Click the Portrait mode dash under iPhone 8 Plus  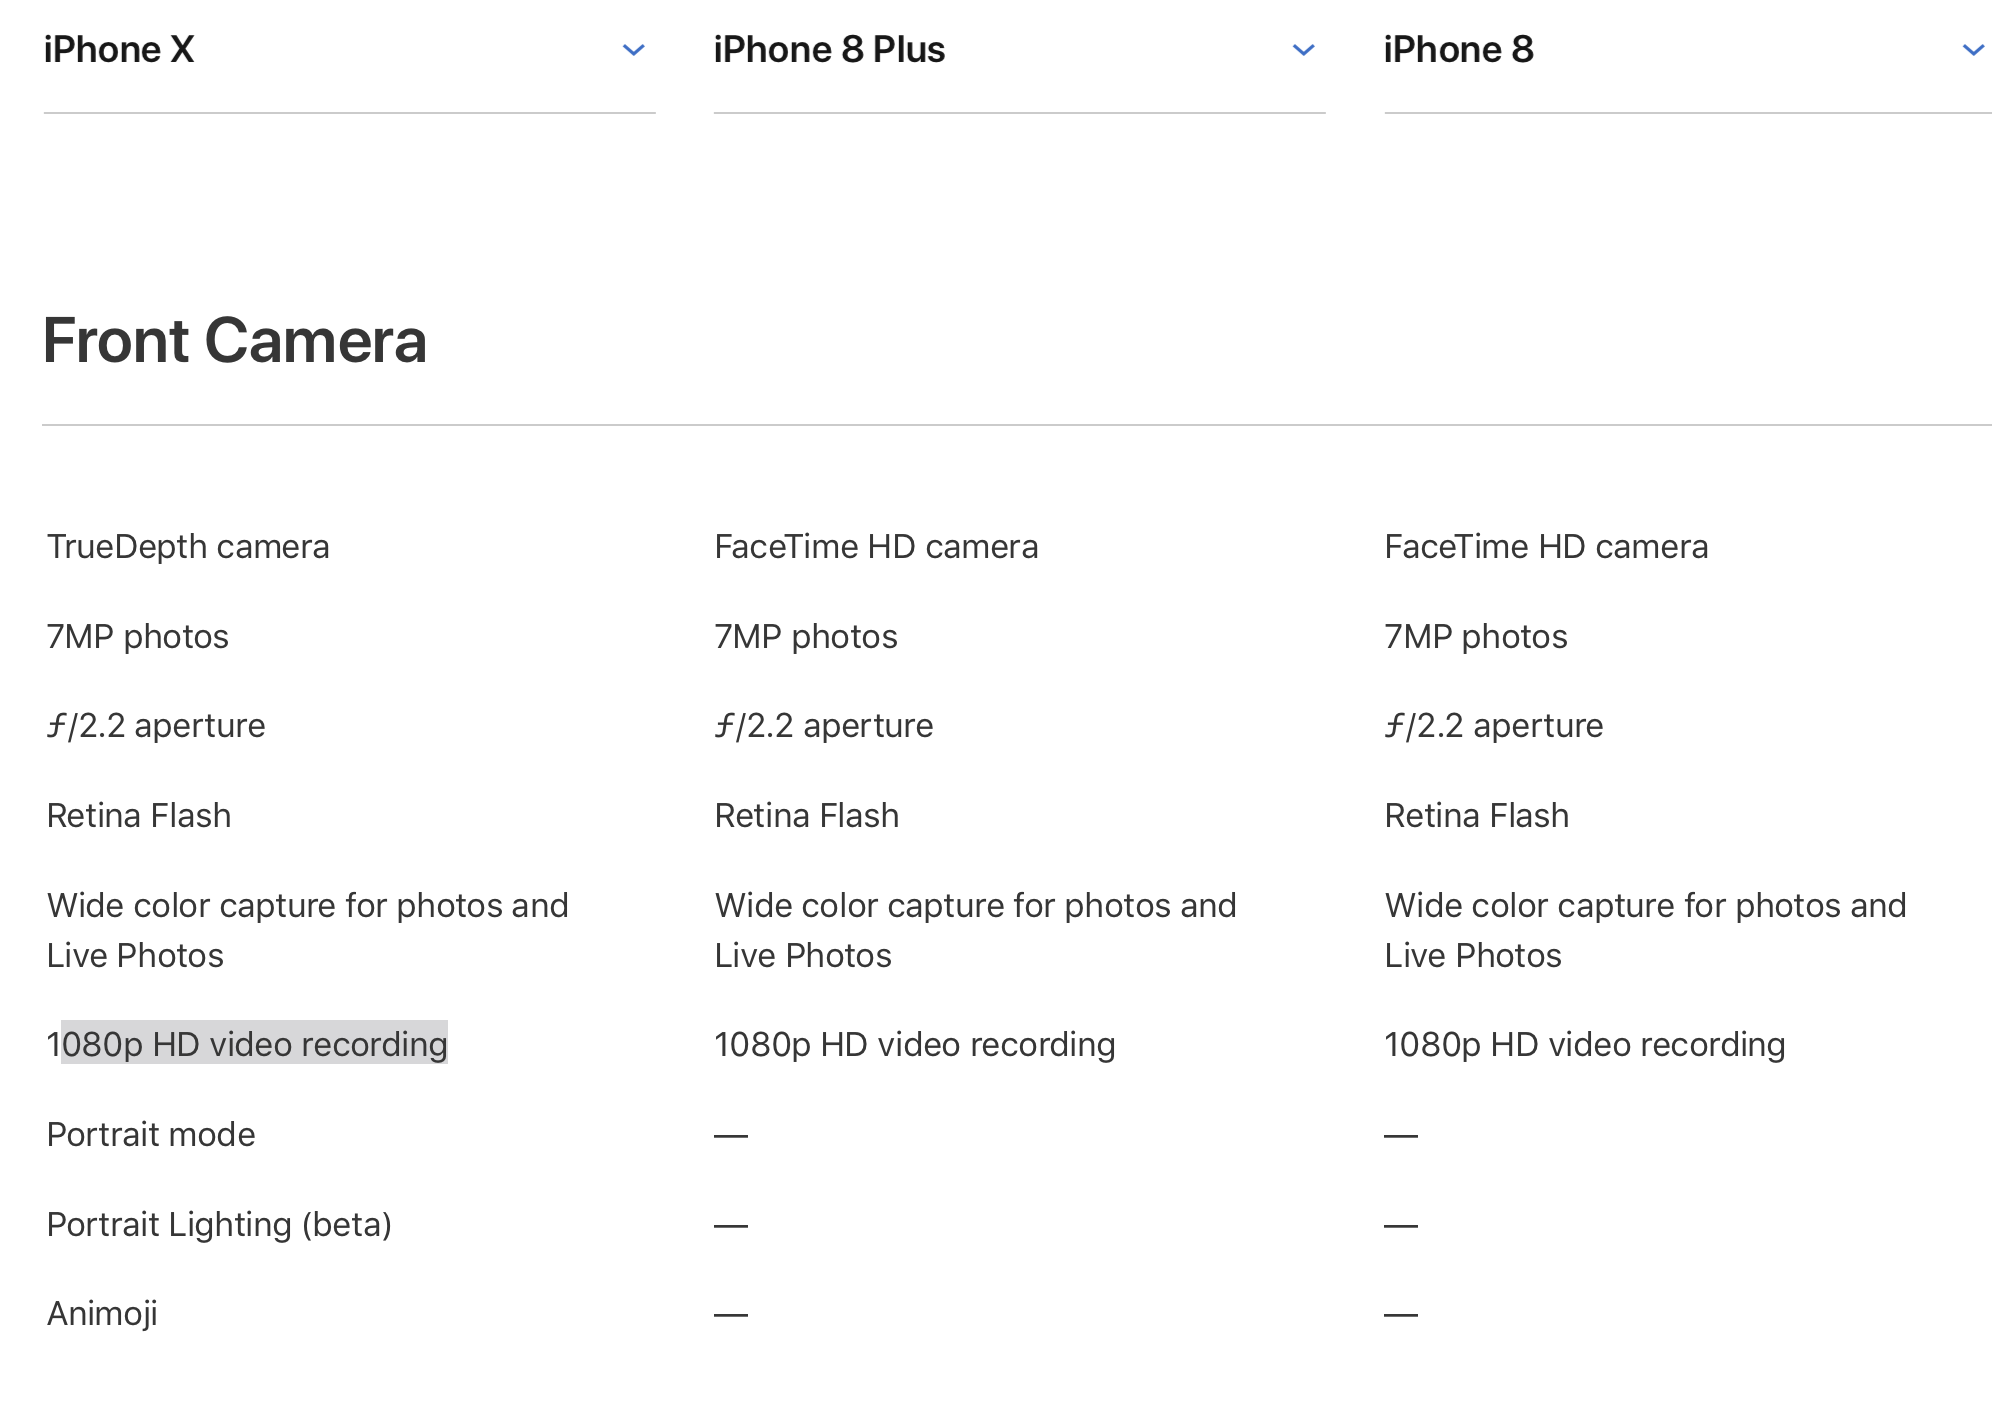click(x=731, y=1135)
